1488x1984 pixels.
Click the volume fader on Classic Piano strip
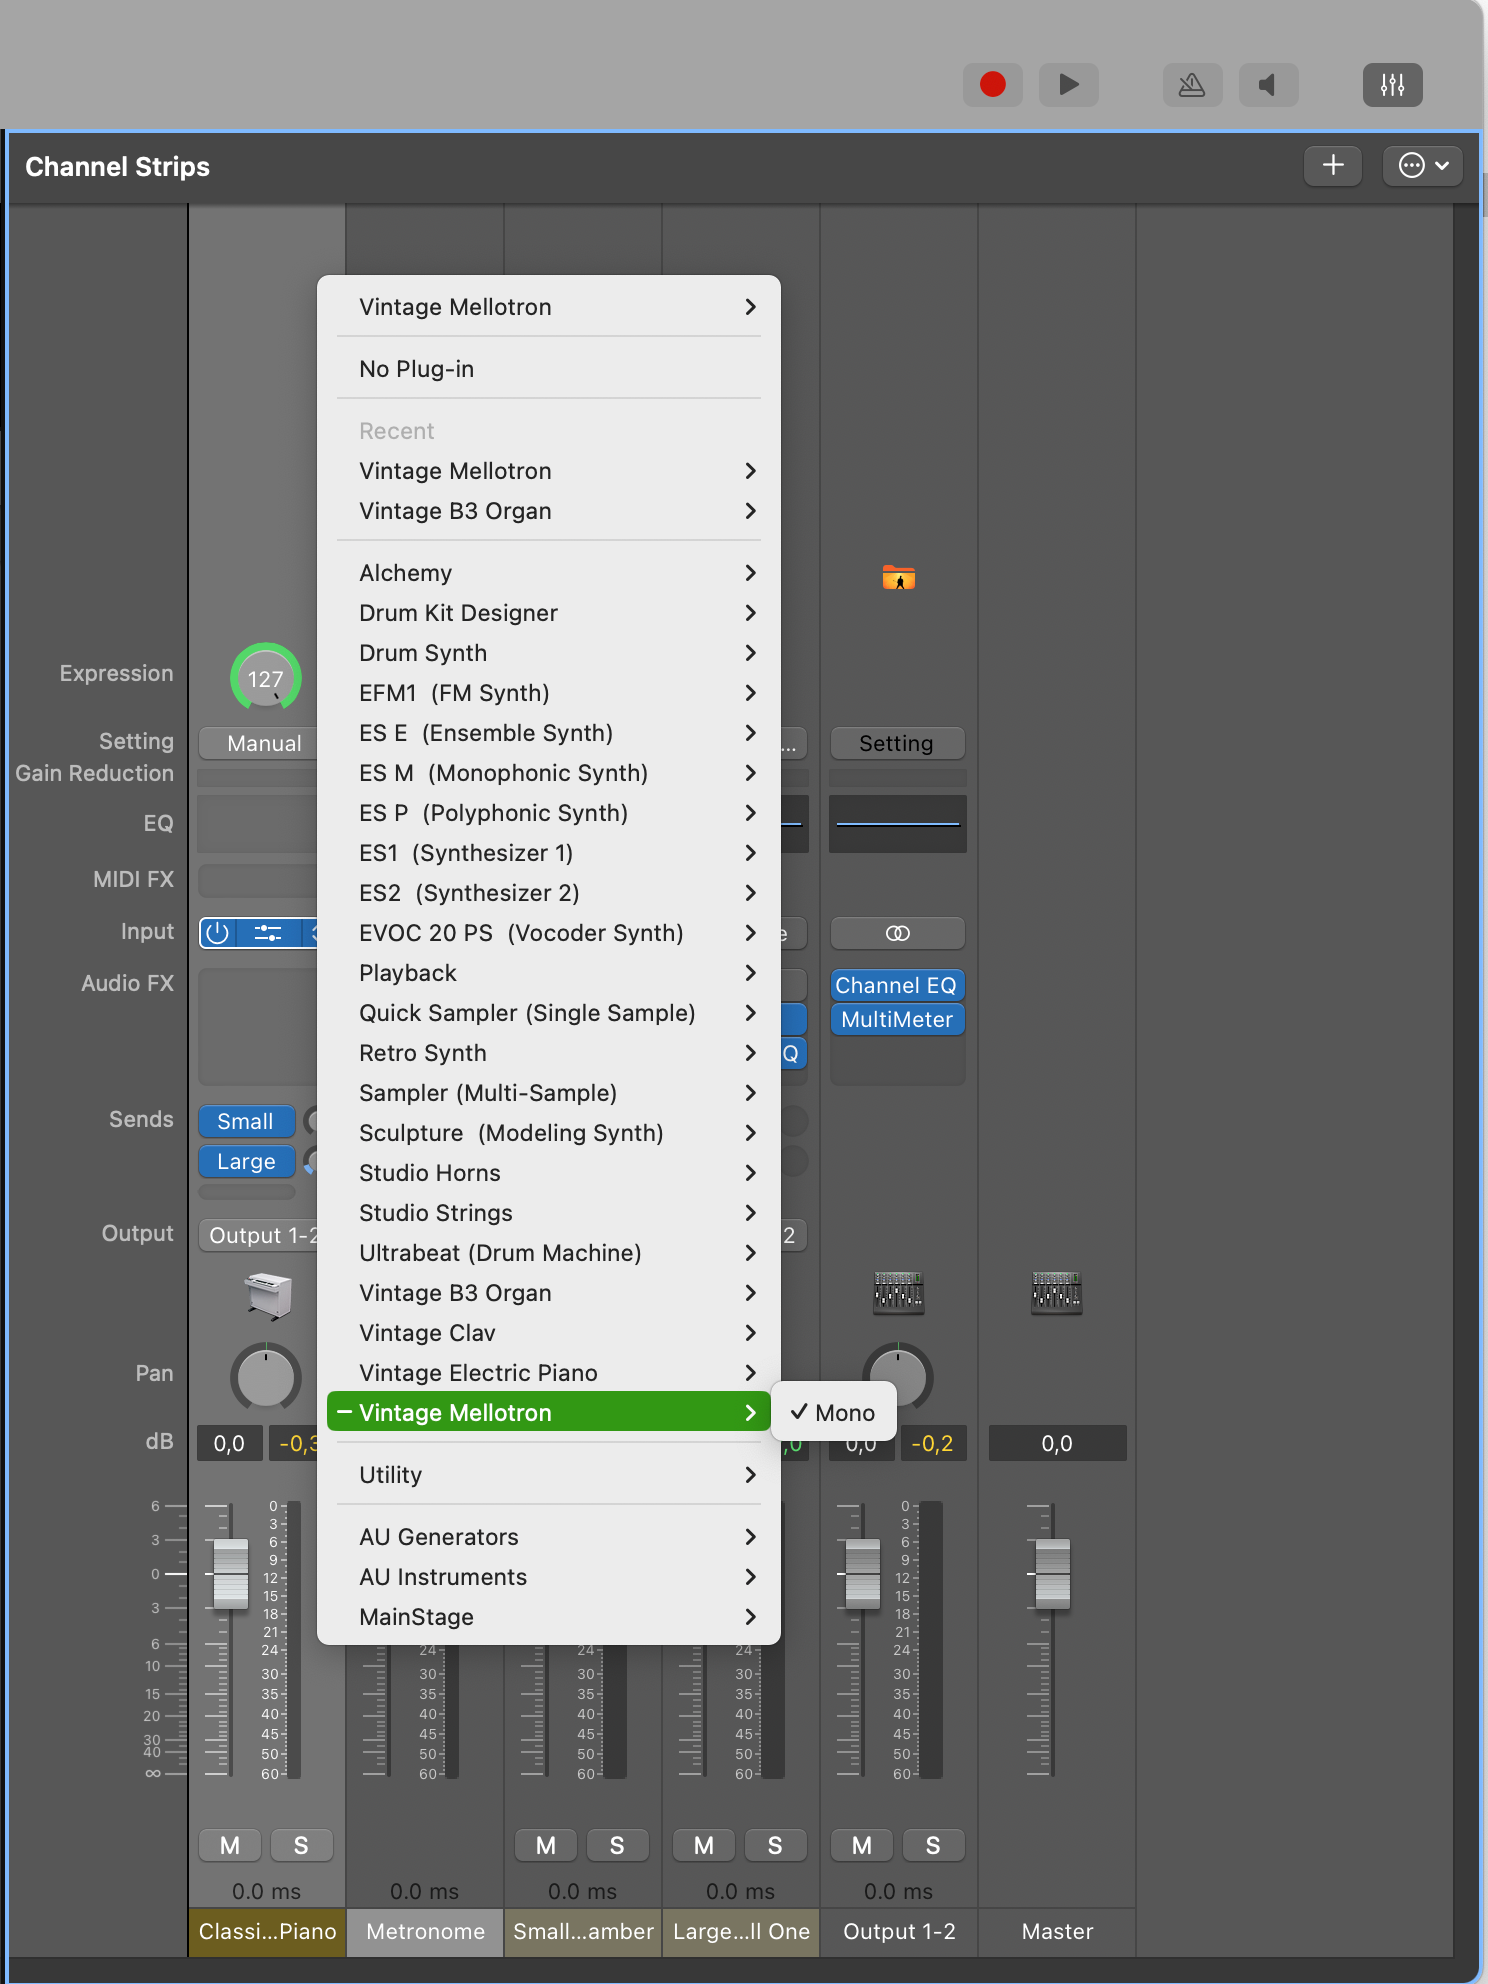(231, 1574)
